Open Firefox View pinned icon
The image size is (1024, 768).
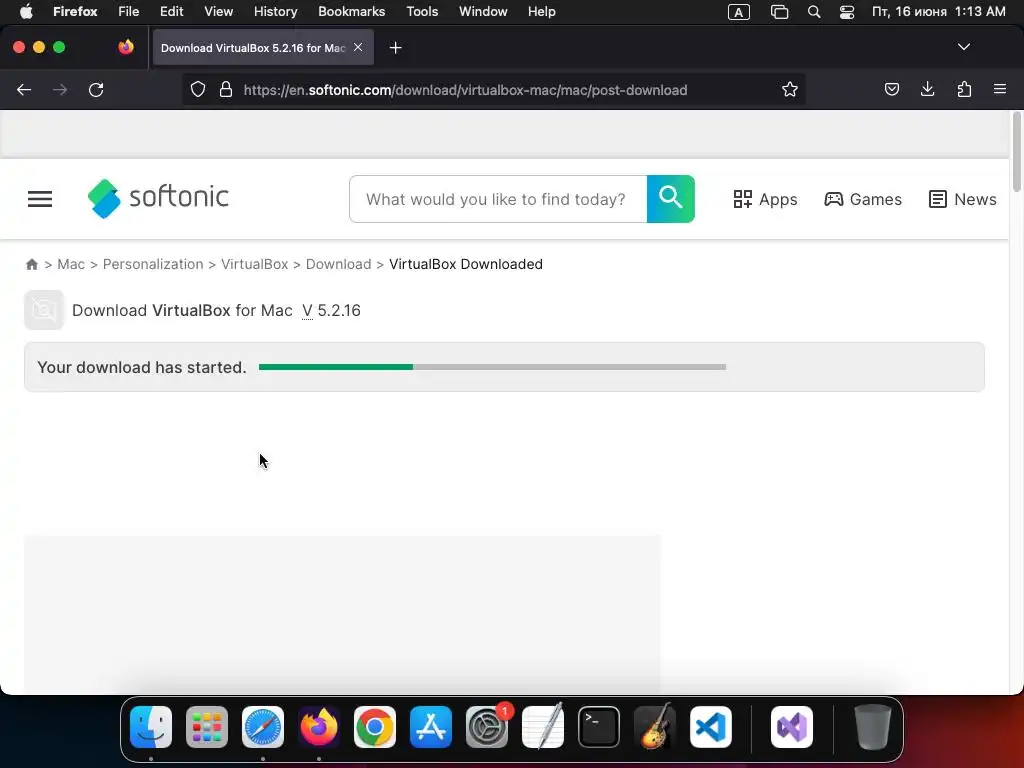coord(126,47)
